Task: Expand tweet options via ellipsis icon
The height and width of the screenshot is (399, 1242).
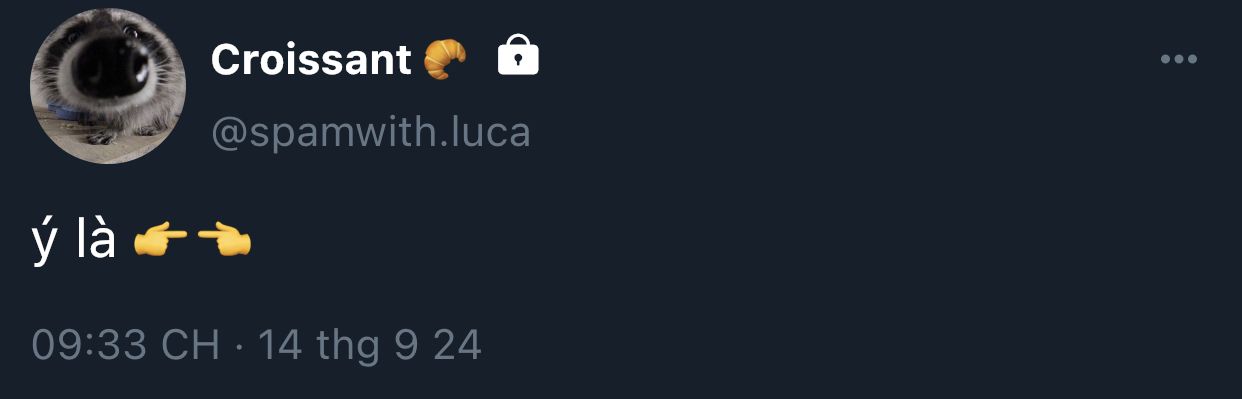Action: pyautogui.click(x=1178, y=60)
